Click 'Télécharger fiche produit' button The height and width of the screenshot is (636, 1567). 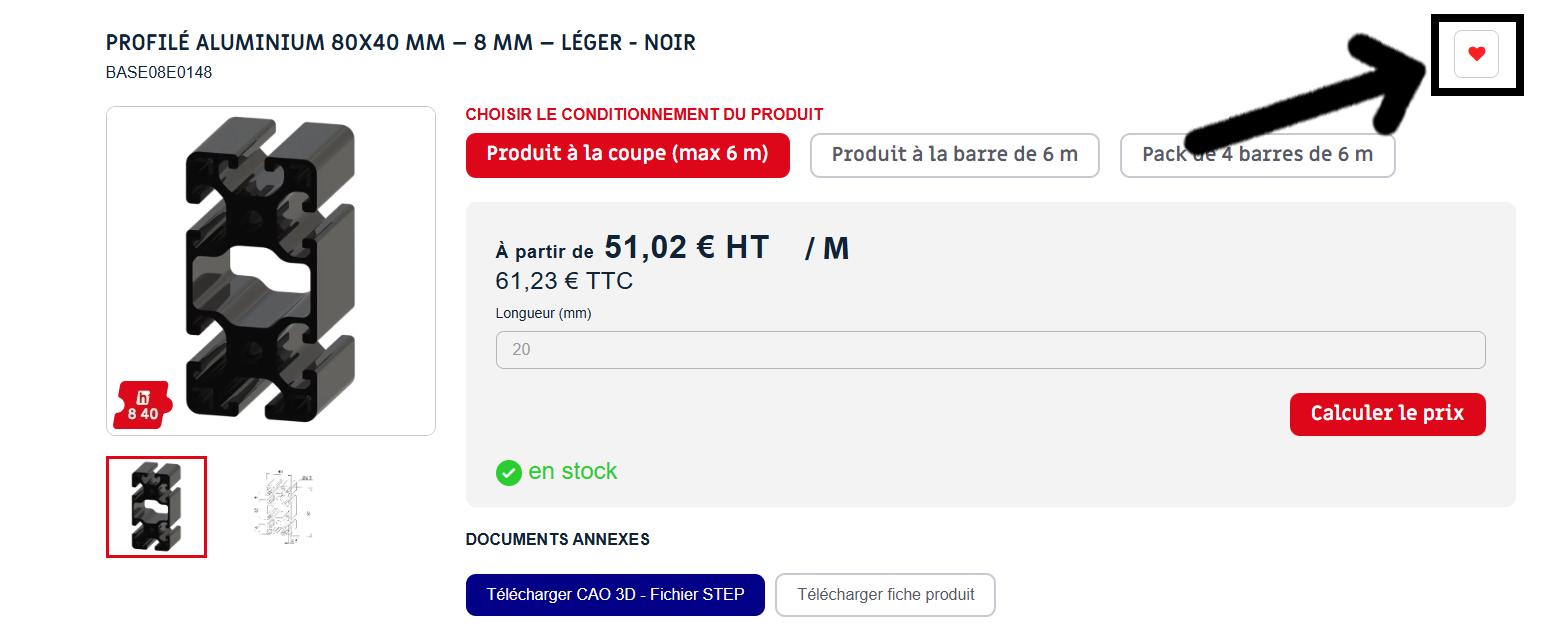click(885, 594)
